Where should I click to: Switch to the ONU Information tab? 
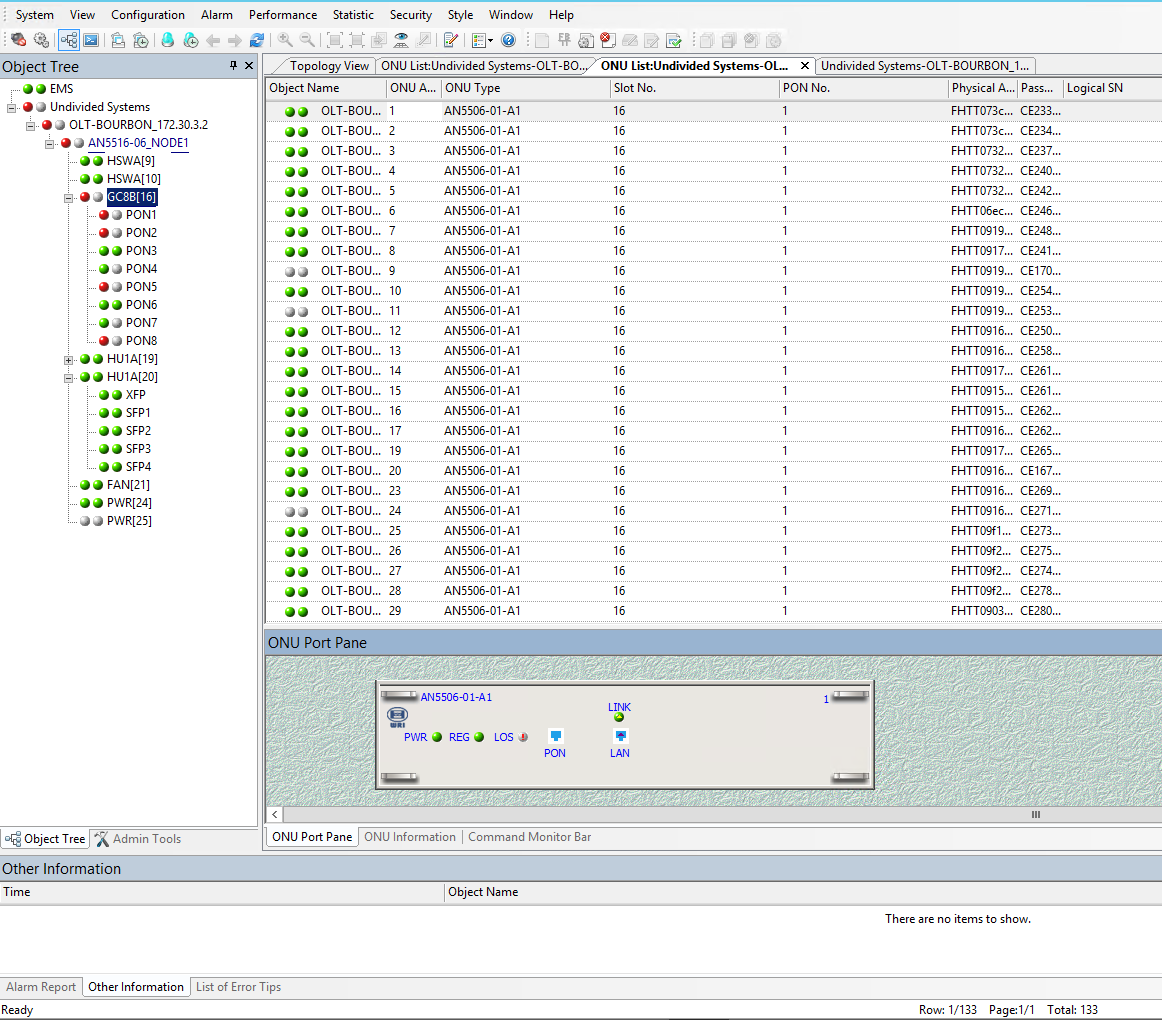point(410,838)
